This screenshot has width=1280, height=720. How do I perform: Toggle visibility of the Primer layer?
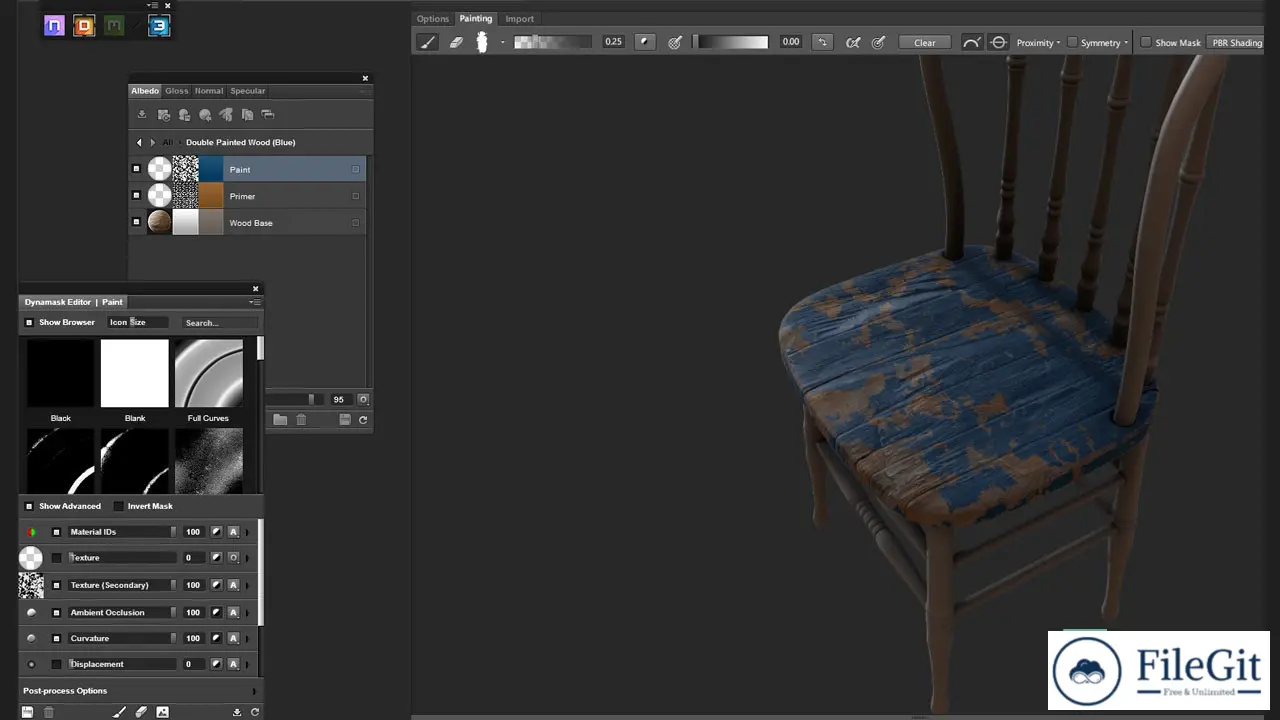(x=136, y=196)
